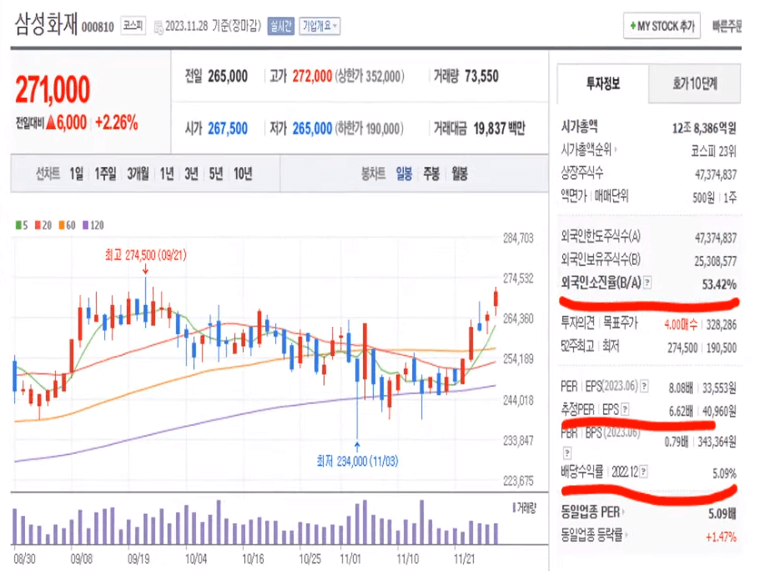Click the help icon next to 추정PER EPS
Screen dimensions: 758x571
[625, 410]
